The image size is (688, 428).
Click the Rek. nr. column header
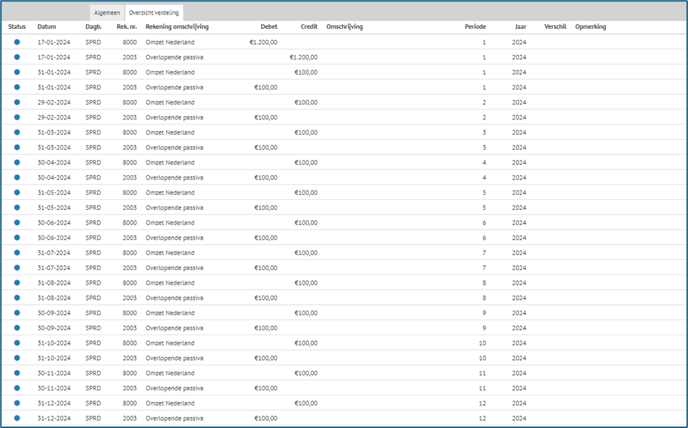coord(126,27)
